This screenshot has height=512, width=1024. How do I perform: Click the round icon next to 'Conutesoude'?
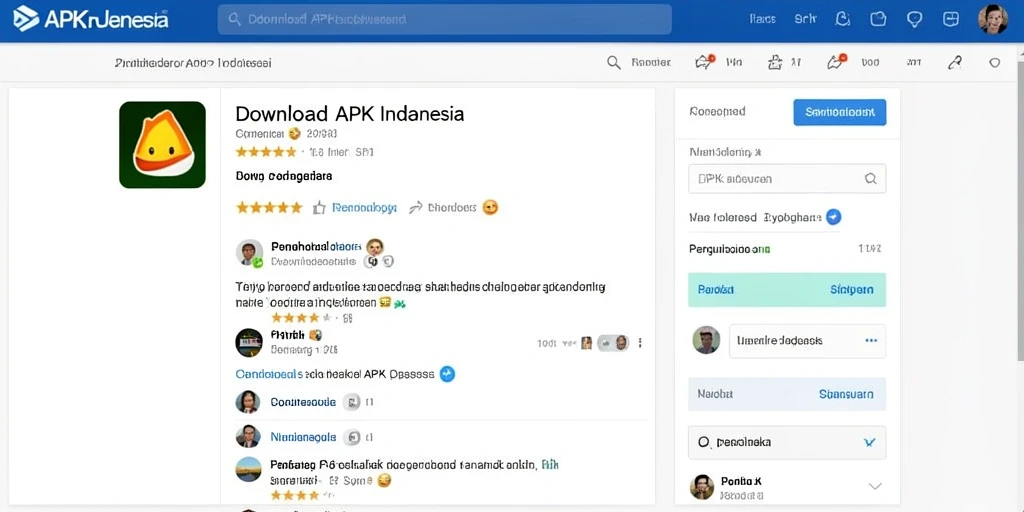[x=351, y=402]
